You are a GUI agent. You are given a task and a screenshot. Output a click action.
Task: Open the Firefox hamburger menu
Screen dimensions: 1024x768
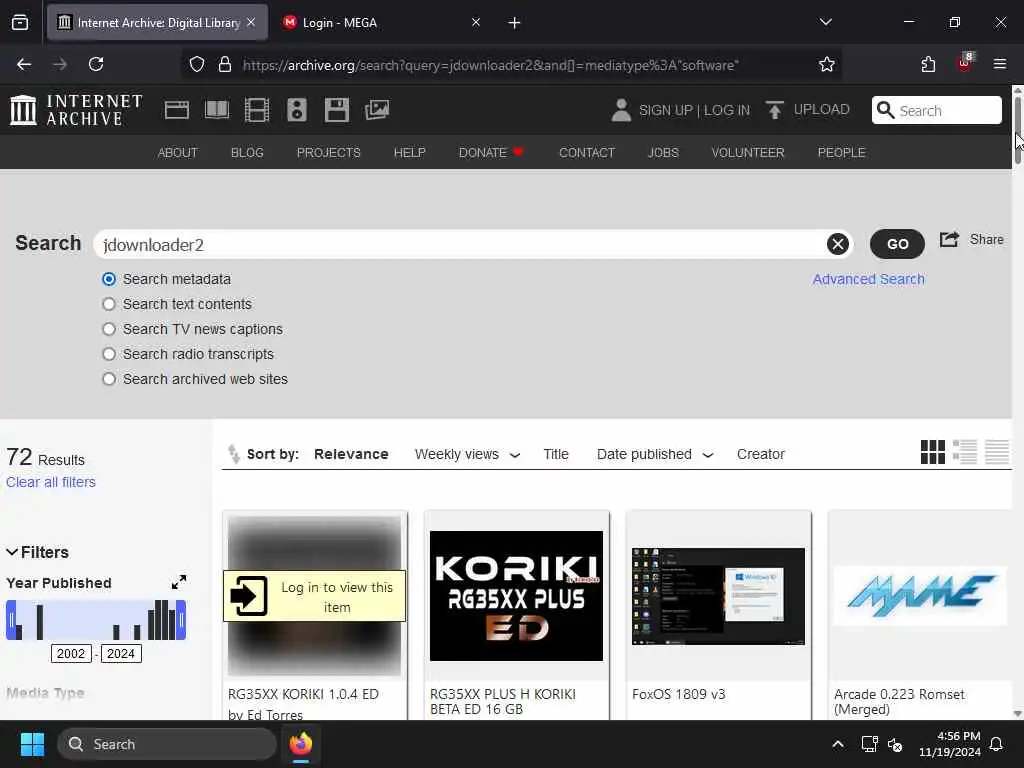[x=999, y=64]
